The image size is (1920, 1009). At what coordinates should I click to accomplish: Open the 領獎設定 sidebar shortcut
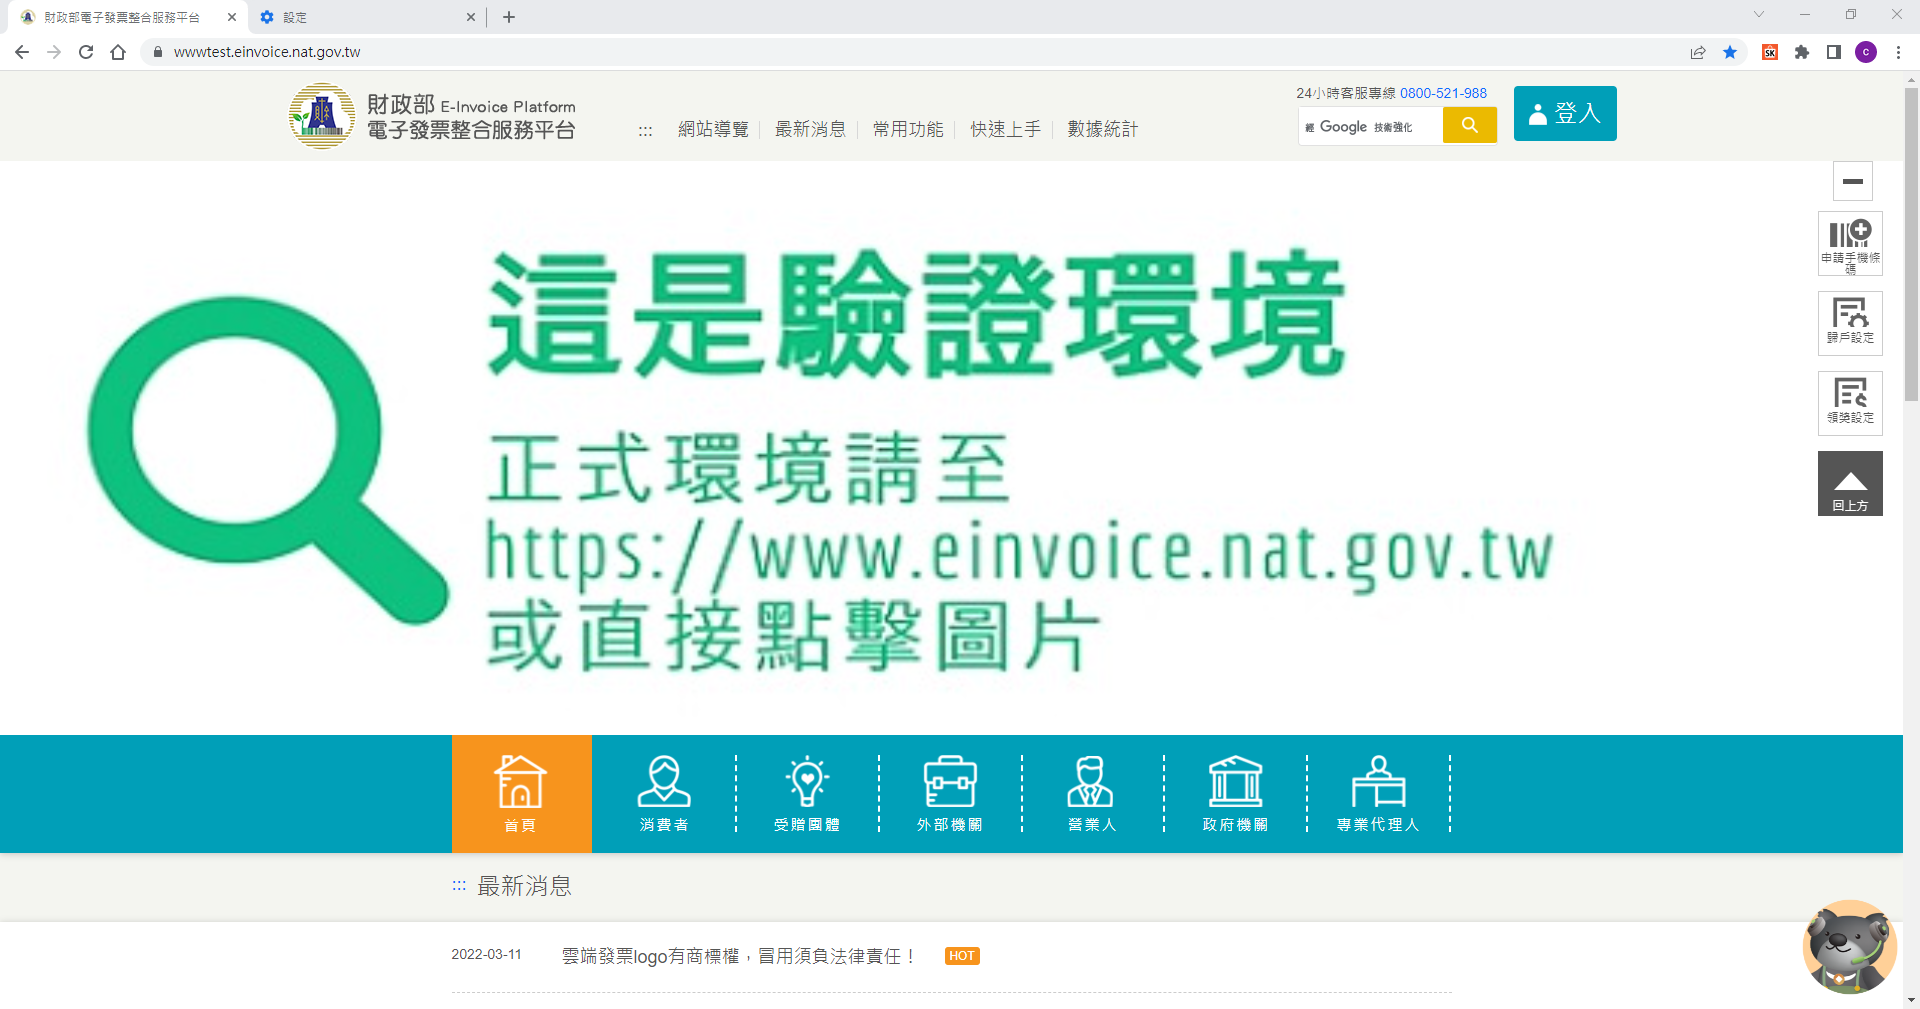[1850, 403]
